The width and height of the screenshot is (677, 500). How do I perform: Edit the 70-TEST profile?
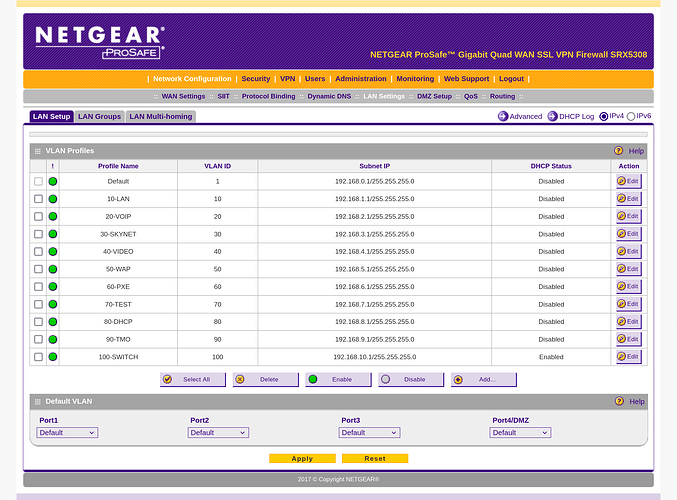(x=629, y=304)
